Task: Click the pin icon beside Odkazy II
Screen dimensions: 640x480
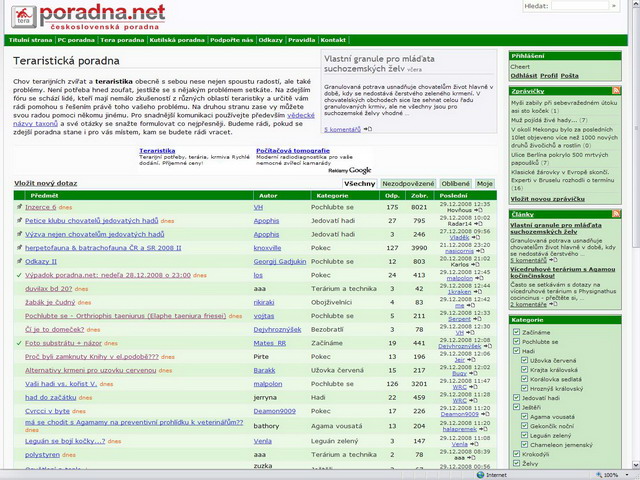Action: tap(19, 260)
